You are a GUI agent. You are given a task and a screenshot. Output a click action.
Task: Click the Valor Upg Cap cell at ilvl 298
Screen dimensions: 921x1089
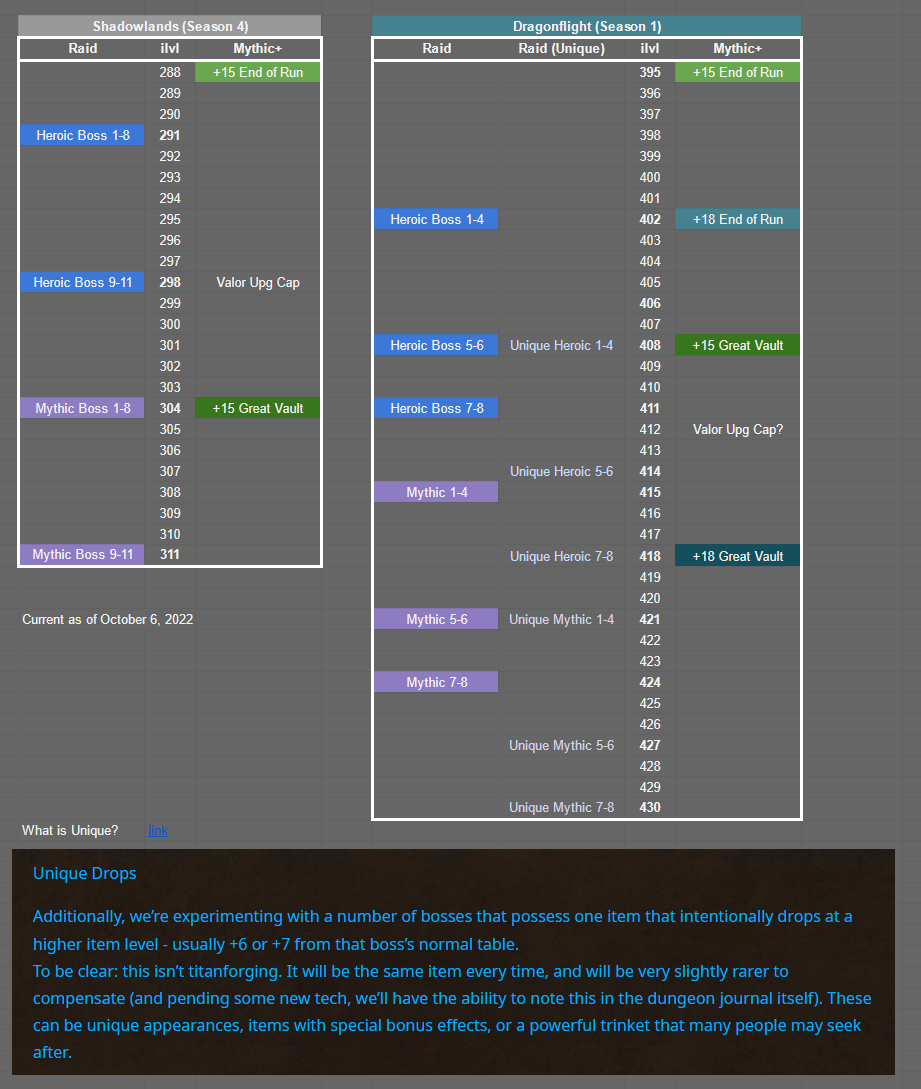(x=258, y=283)
